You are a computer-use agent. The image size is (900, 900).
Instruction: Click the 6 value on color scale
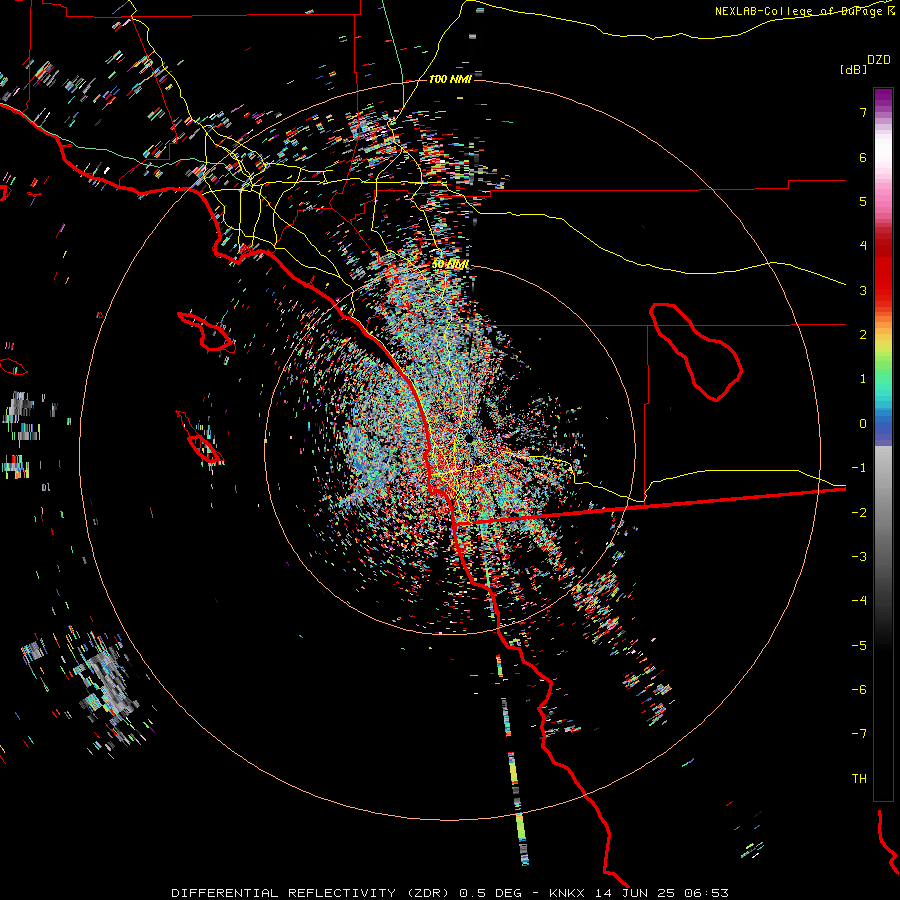coord(863,157)
